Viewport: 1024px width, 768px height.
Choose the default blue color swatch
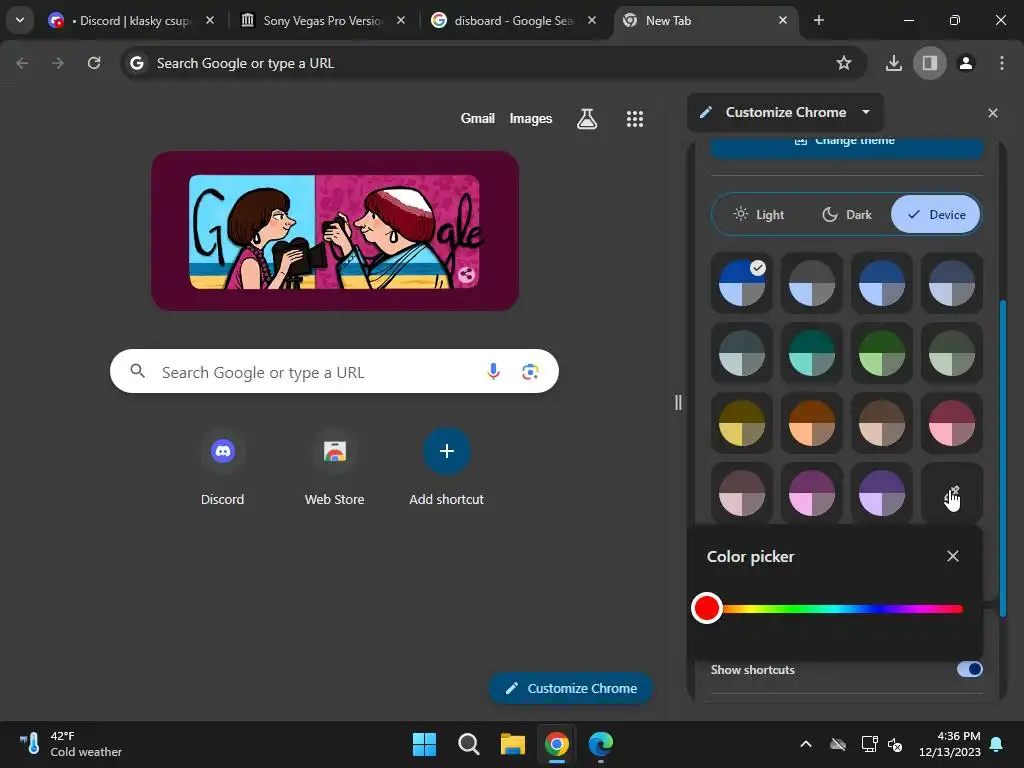click(742, 283)
